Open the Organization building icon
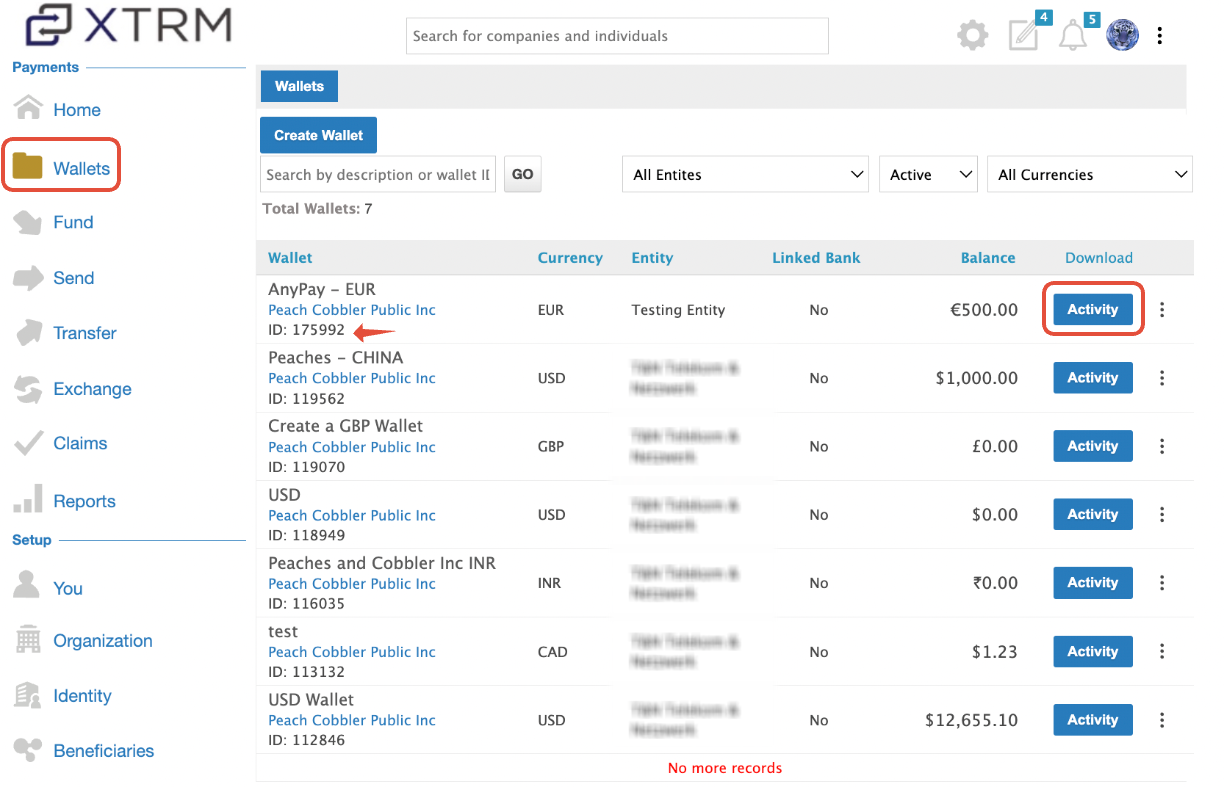 tap(28, 640)
